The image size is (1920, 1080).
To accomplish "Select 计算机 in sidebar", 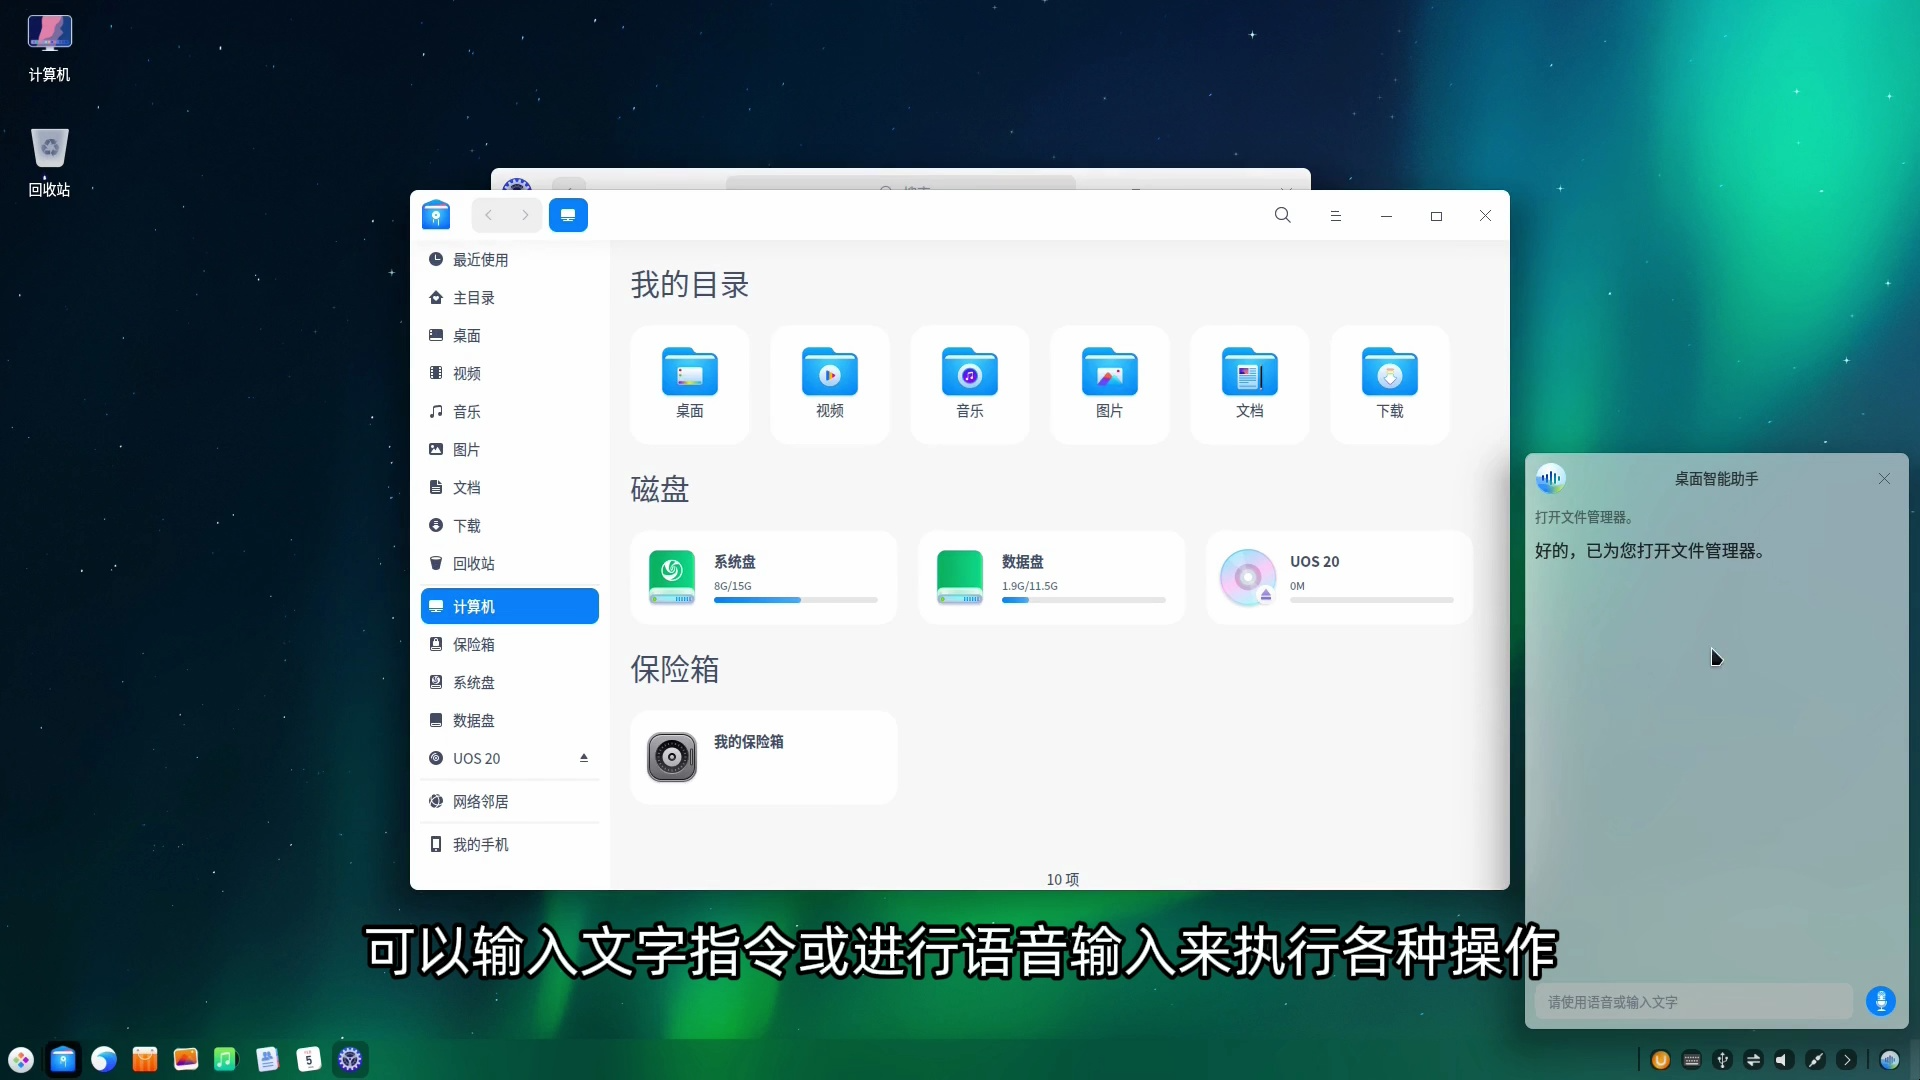I will point(510,606).
